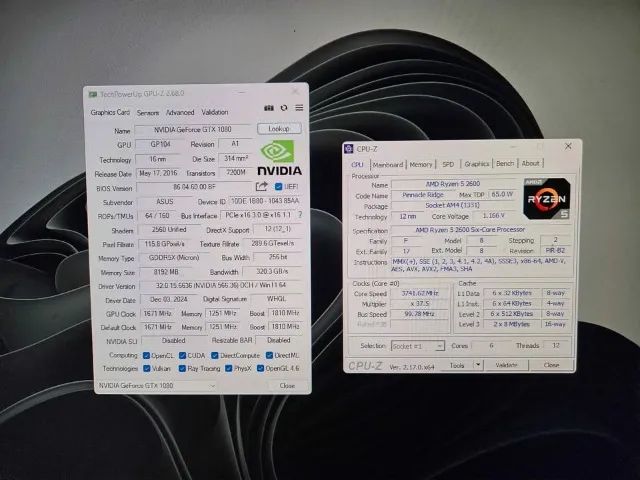Switch to the Validation tab
Image resolution: width=640 pixels, height=480 pixels.
point(215,112)
